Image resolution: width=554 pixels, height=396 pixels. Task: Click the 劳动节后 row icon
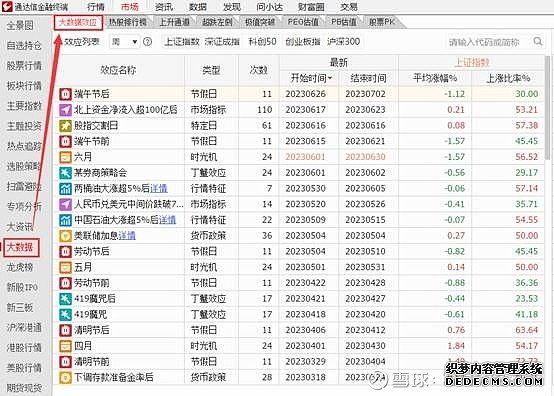tap(65, 252)
